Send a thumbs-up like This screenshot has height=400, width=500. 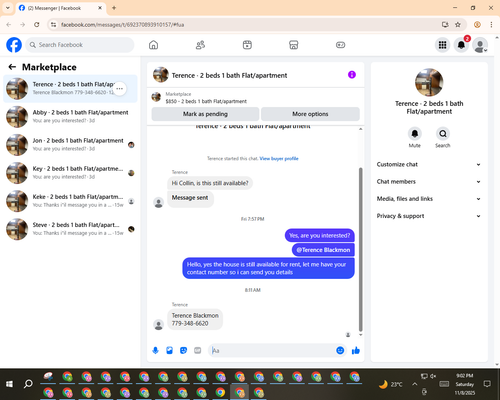click(x=356, y=350)
